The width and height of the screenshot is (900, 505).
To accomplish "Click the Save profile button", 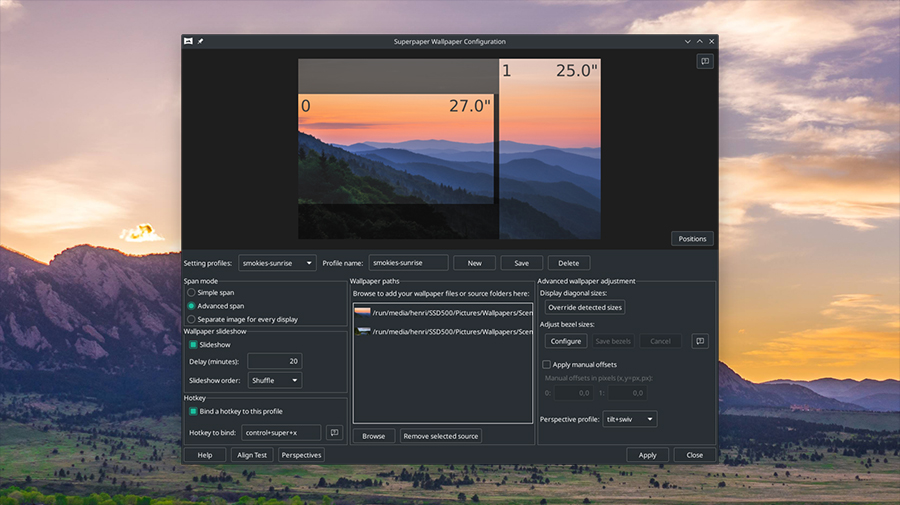I will pos(522,263).
